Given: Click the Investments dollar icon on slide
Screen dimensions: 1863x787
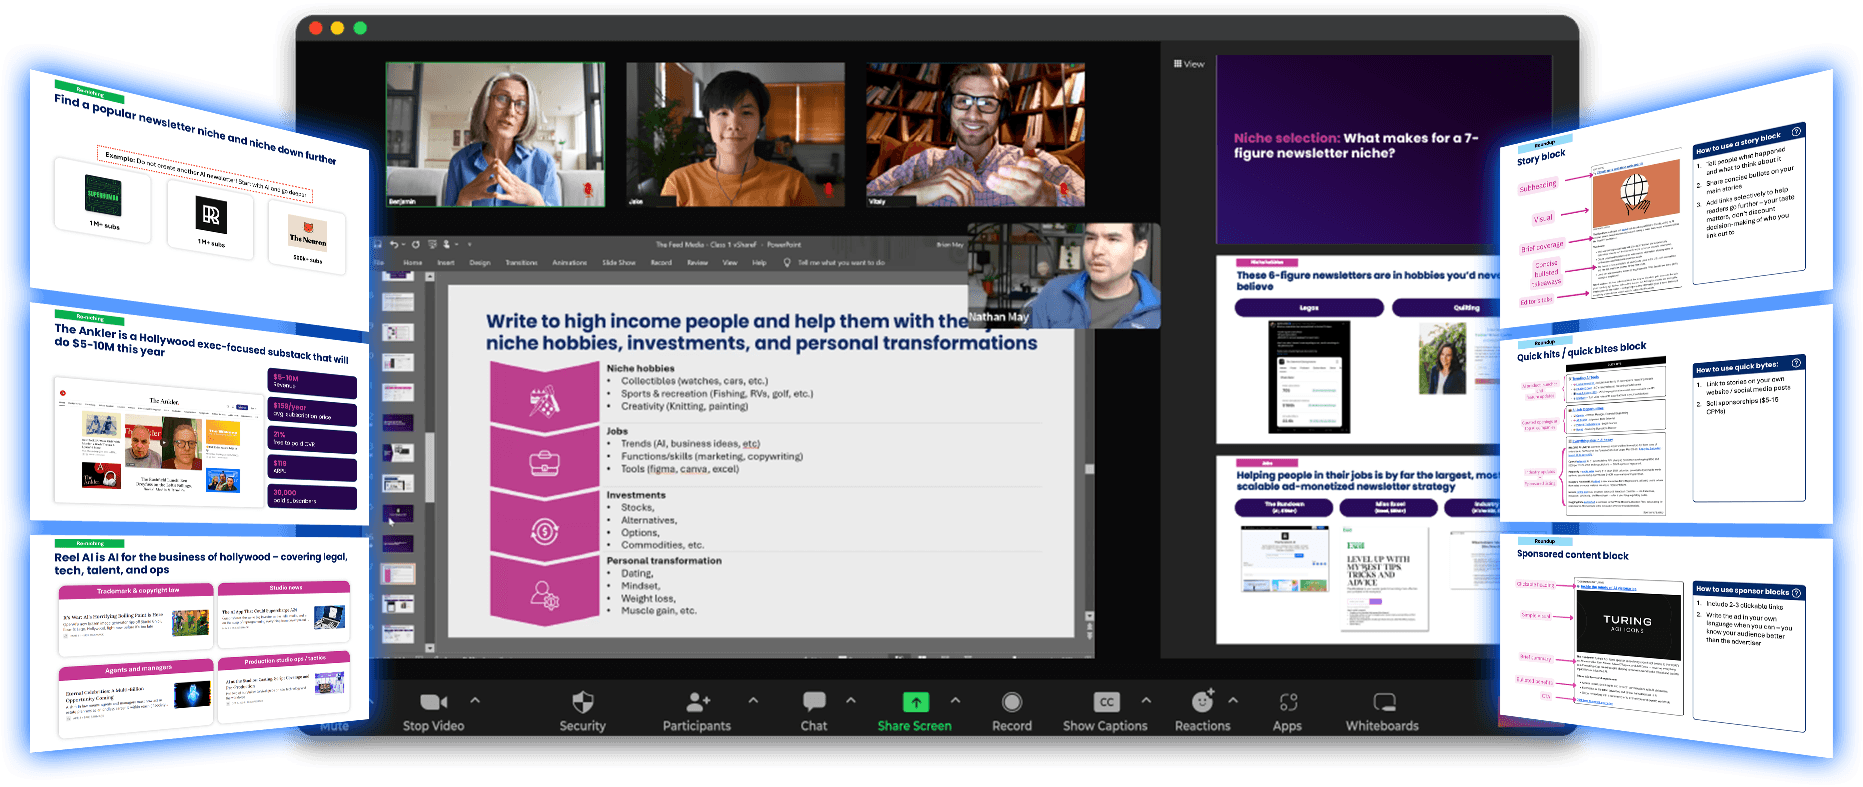Looking at the screenshot, I should (544, 531).
